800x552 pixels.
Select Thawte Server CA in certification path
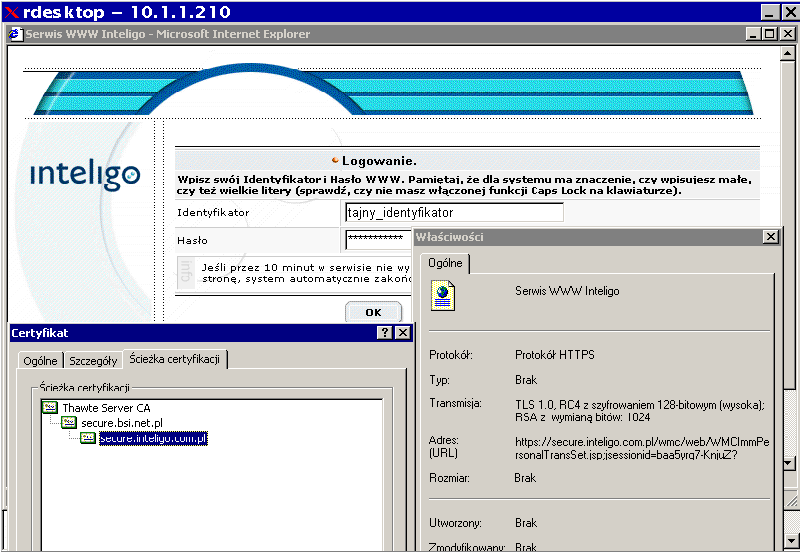(x=106, y=408)
